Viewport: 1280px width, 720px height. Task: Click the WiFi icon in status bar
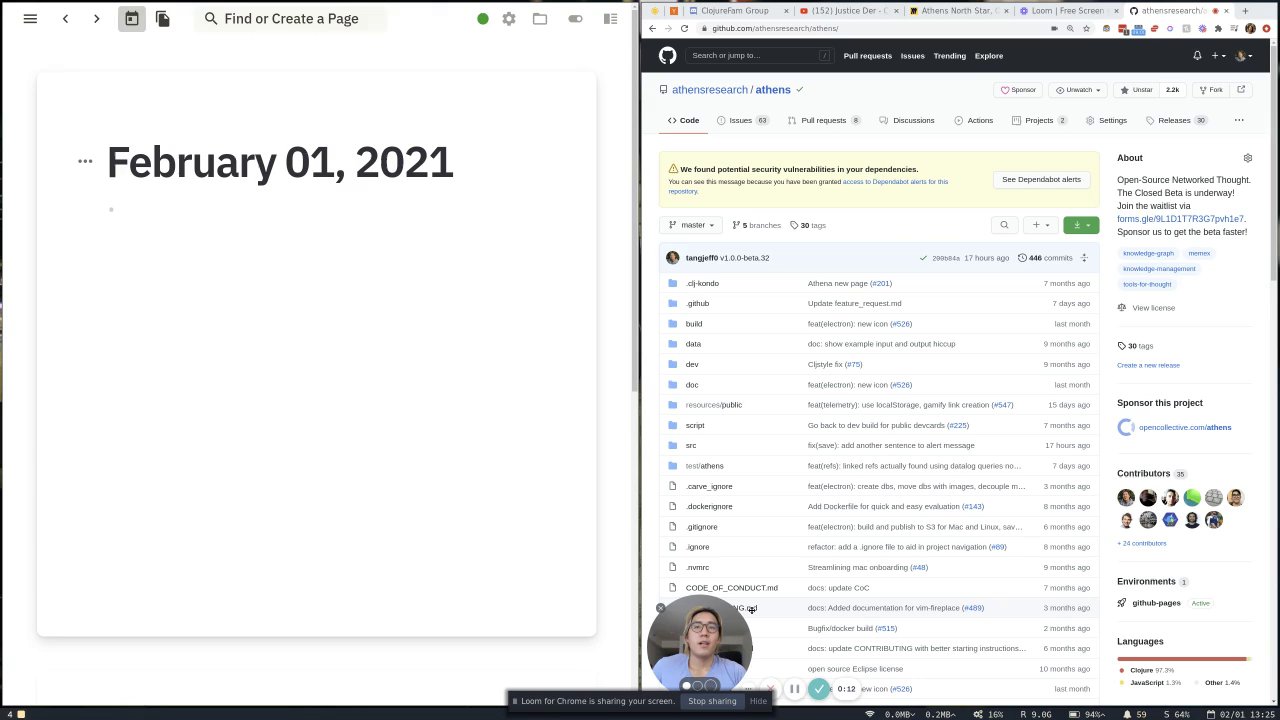869,714
